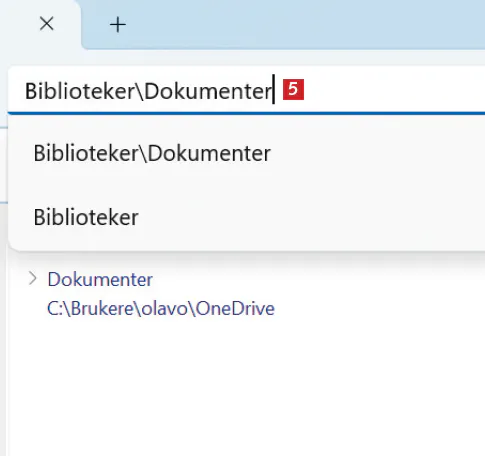
Task: Place cursor in word Dokumenter of address bar
Action: [209, 91]
